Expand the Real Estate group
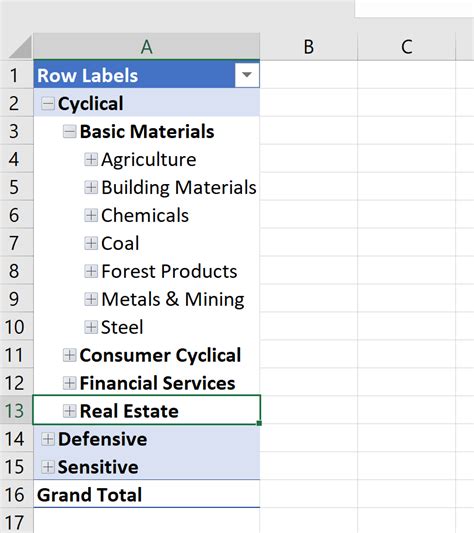The height and width of the screenshot is (533, 474). pos(69,411)
